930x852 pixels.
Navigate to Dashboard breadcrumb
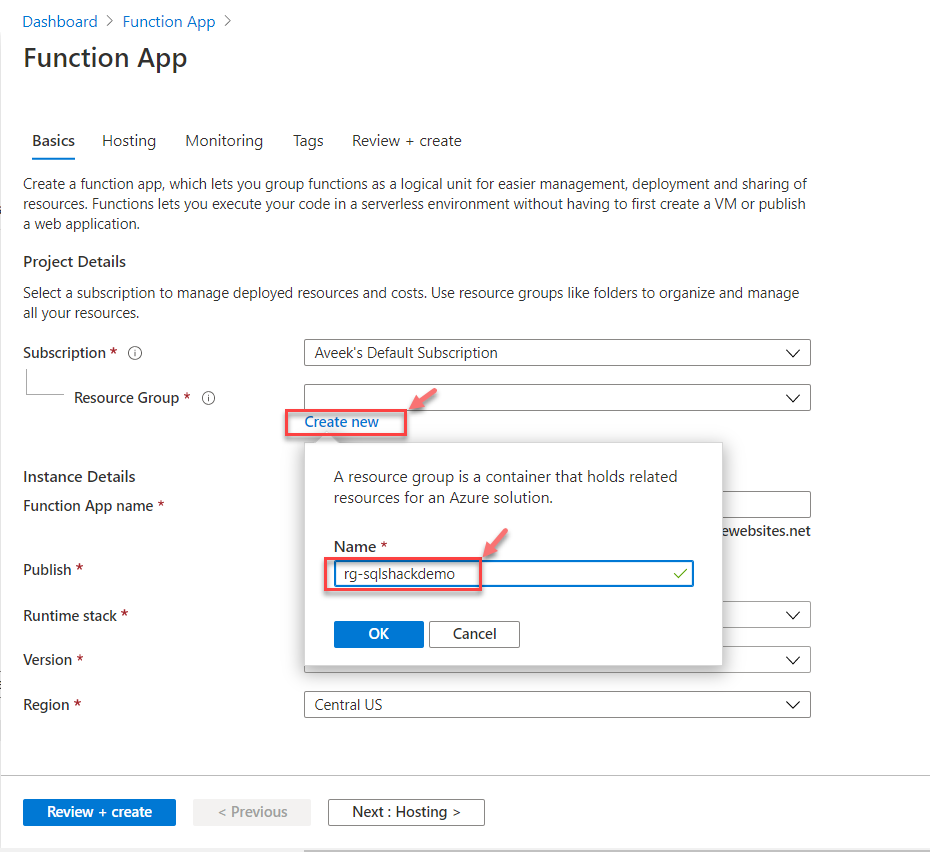[x=60, y=21]
